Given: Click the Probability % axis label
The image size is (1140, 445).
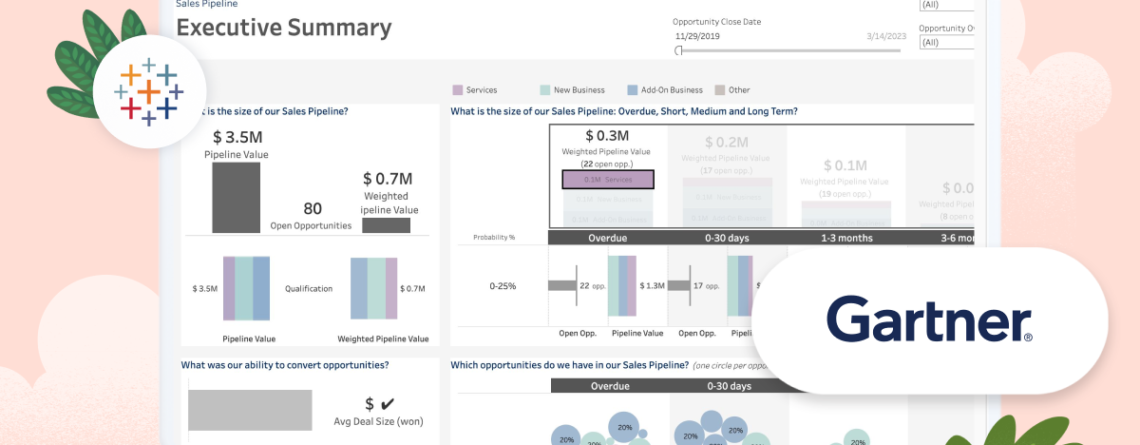Looking at the screenshot, I should [494, 238].
